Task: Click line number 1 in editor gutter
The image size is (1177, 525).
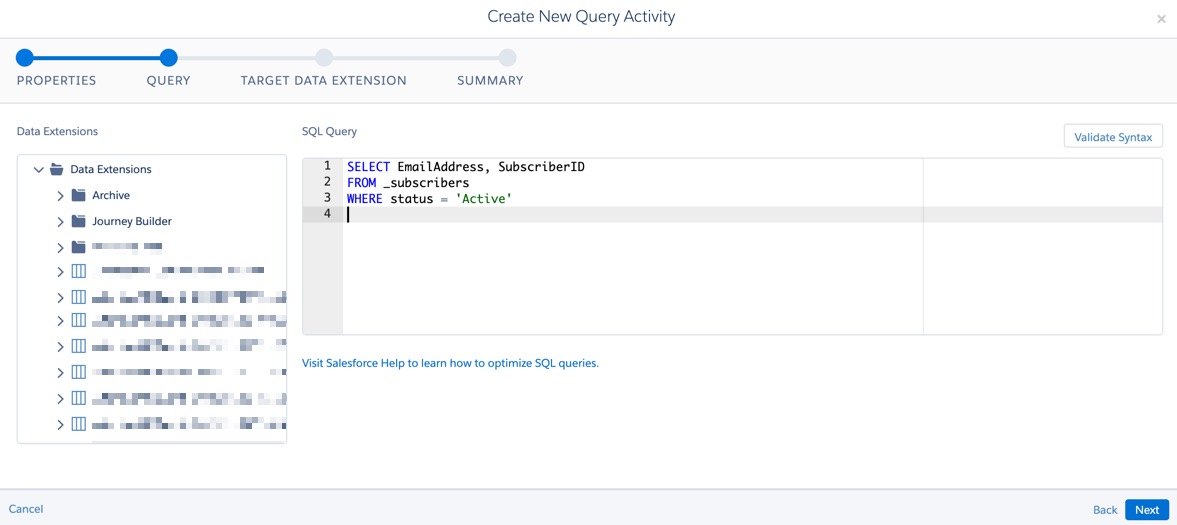Action: click(x=327, y=166)
